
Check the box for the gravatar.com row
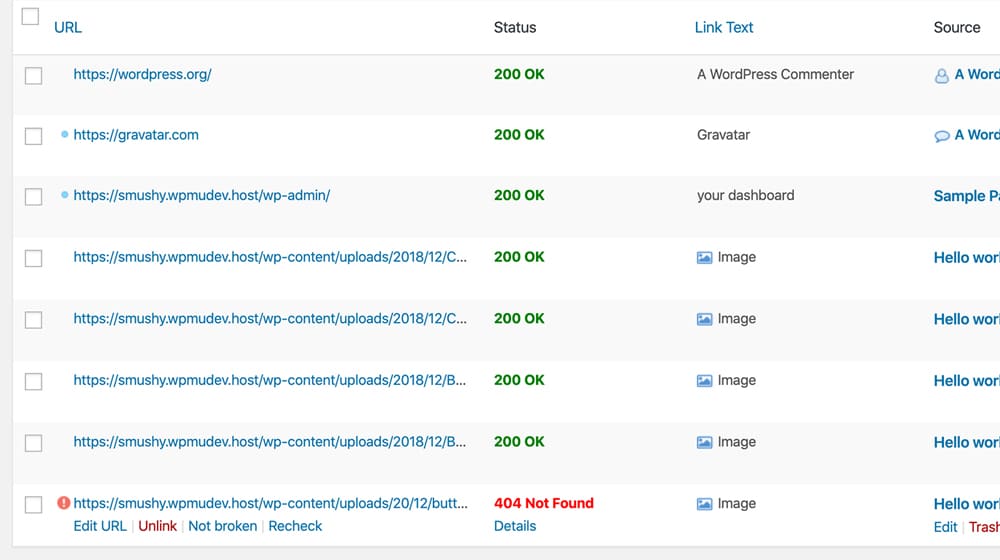33,137
